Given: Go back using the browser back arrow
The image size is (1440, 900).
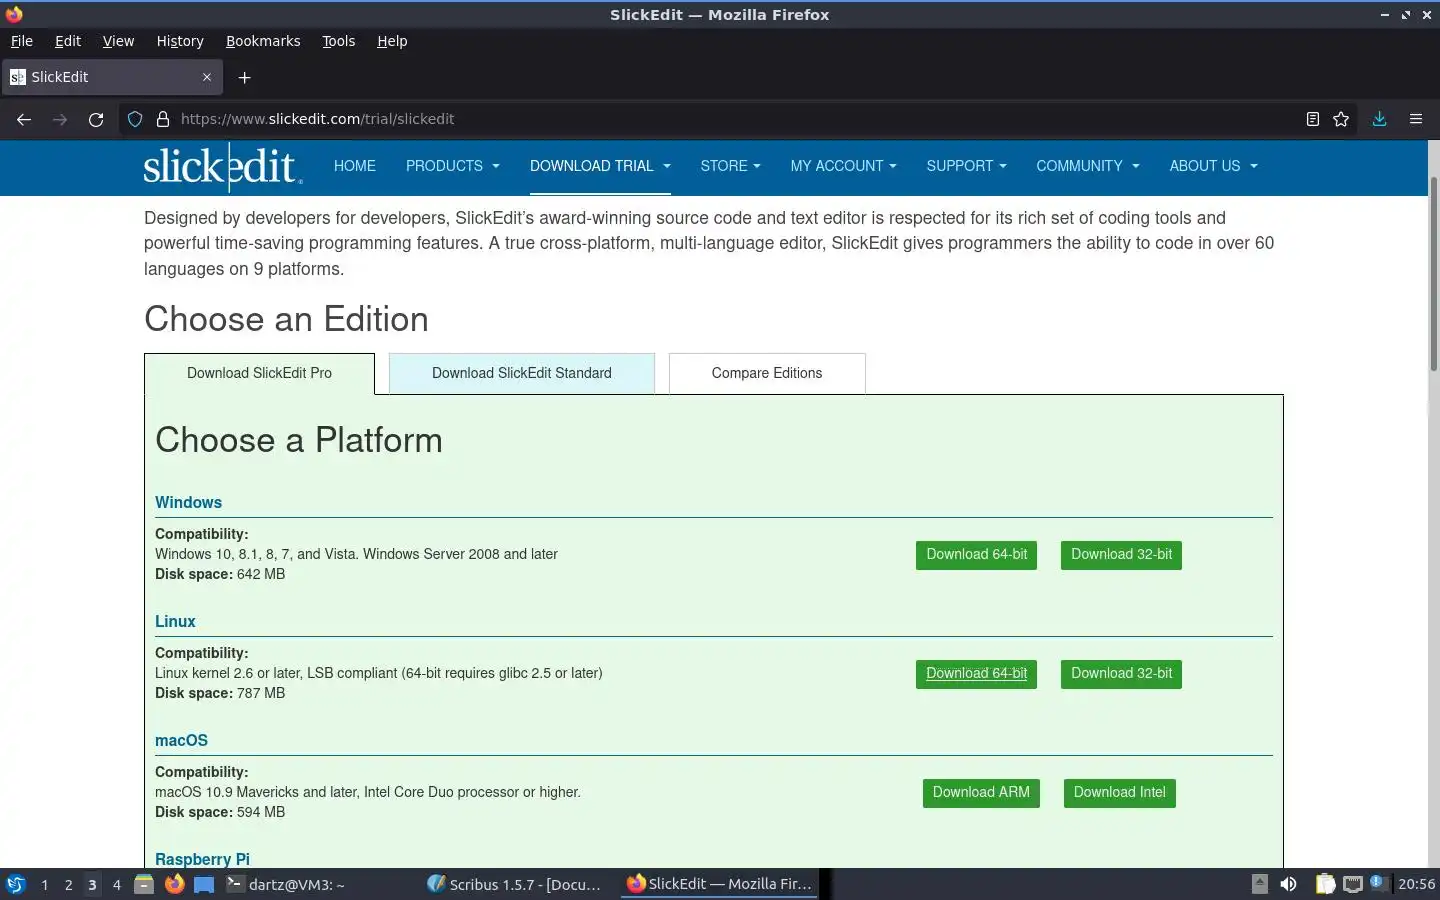Looking at the screenshot, I should tap(24, 119).
